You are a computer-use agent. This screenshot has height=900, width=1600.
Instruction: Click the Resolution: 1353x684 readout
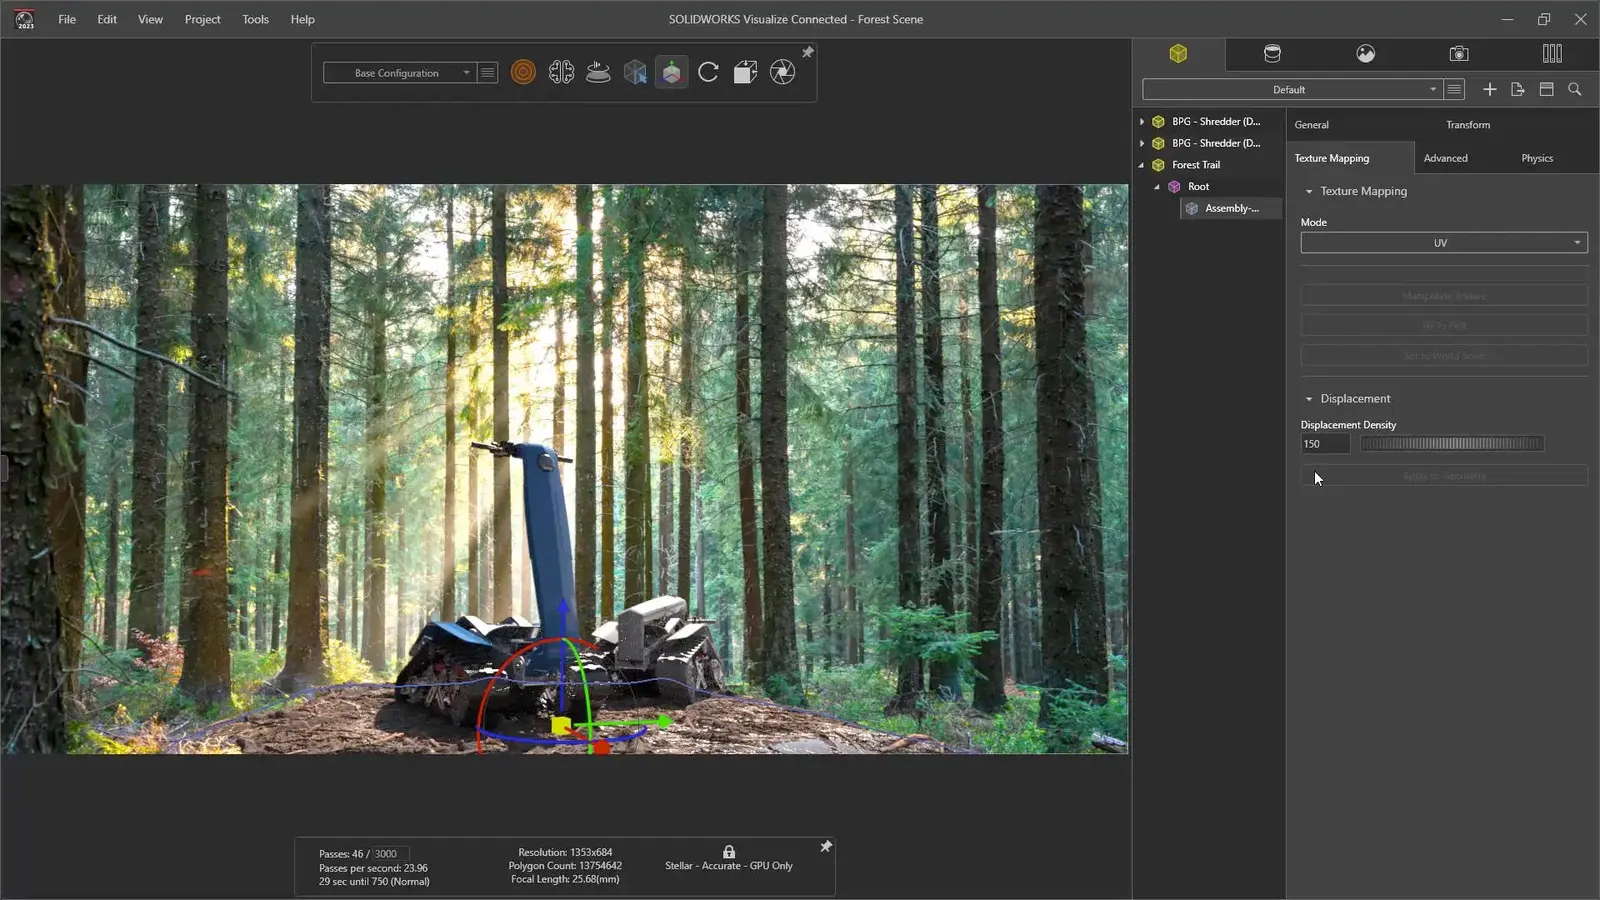565,853
